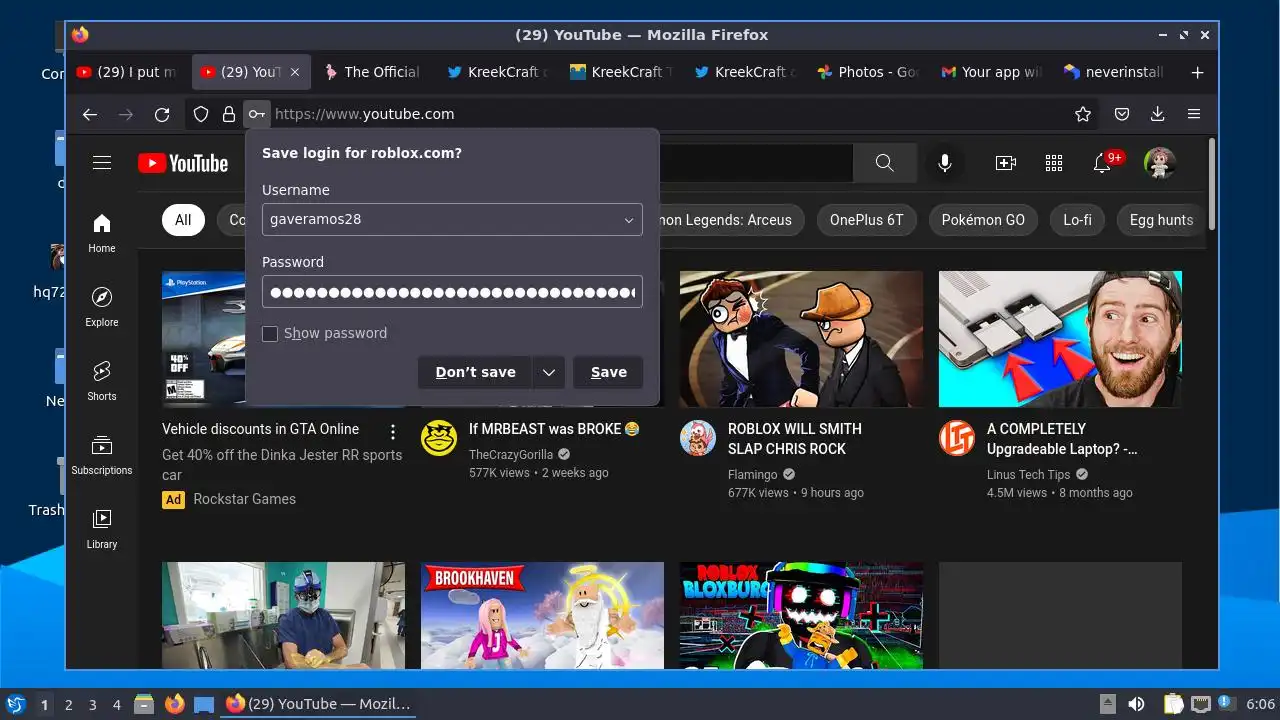This screenshot has height=720, width=1280.
Task: Click the YouTube Mozilla Firefox taskbar entry
Action: [x=318, y=704]
